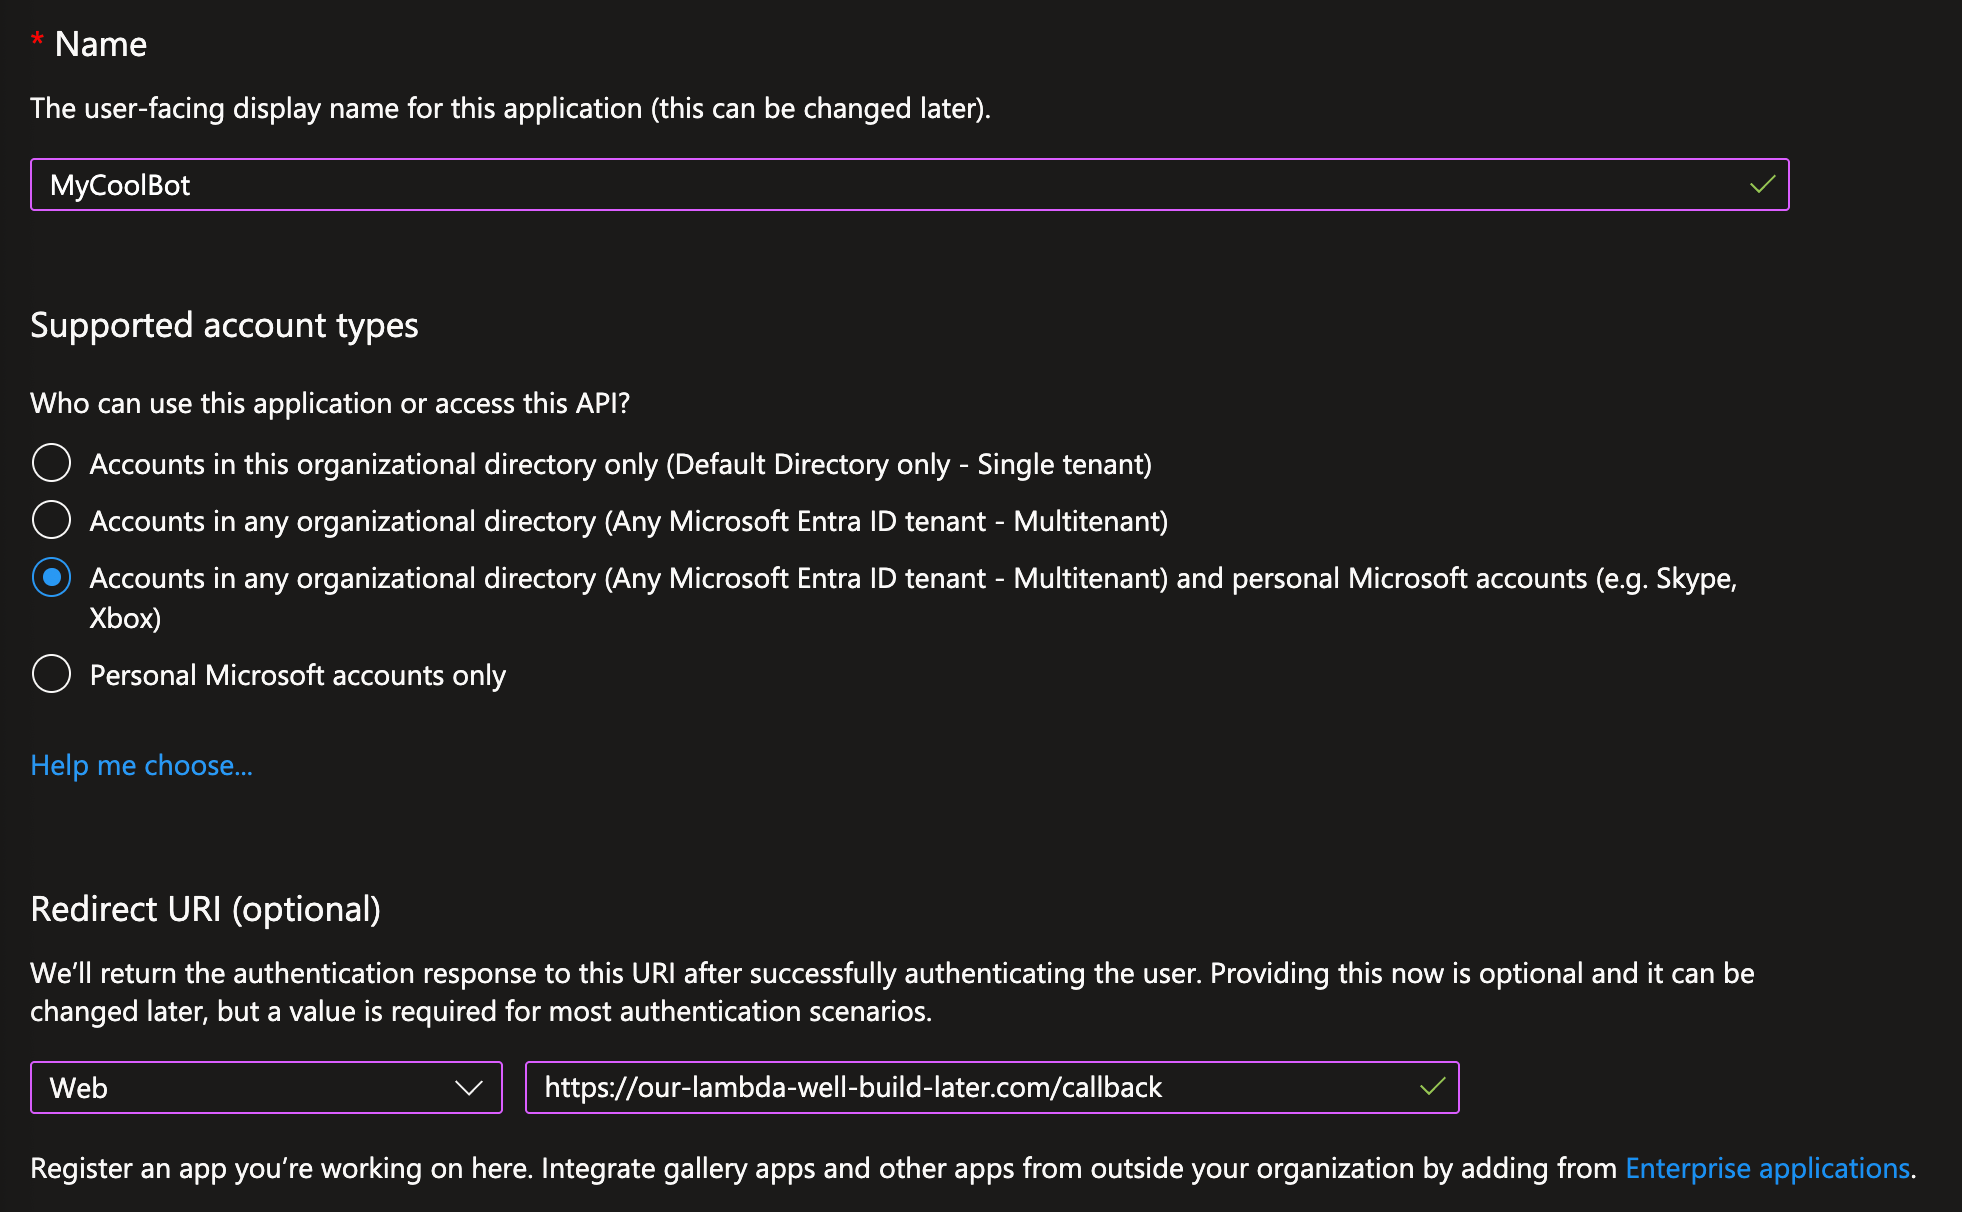Choose Multitenant only radio button
The image size is (1962, 1212).
52,521
